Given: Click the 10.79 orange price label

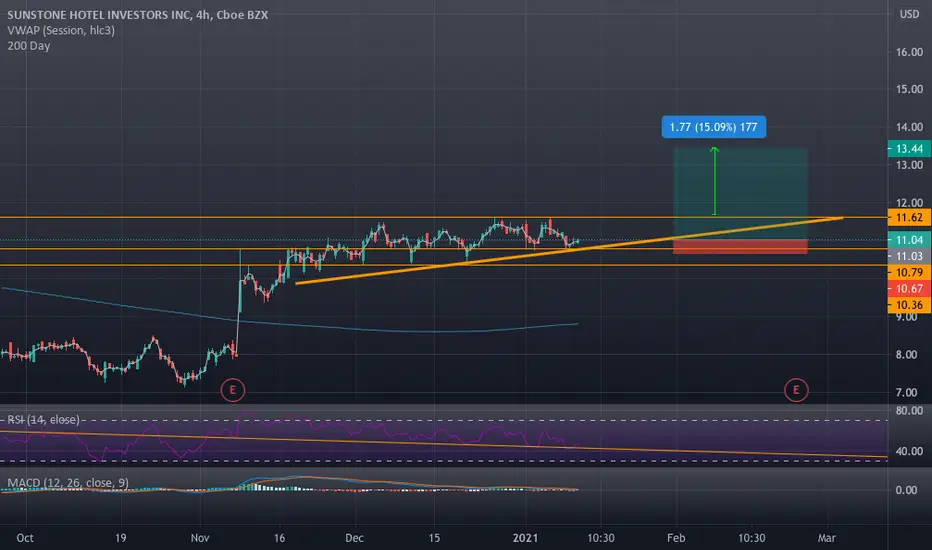Looking at the screenshot, I should pos(909,272).
